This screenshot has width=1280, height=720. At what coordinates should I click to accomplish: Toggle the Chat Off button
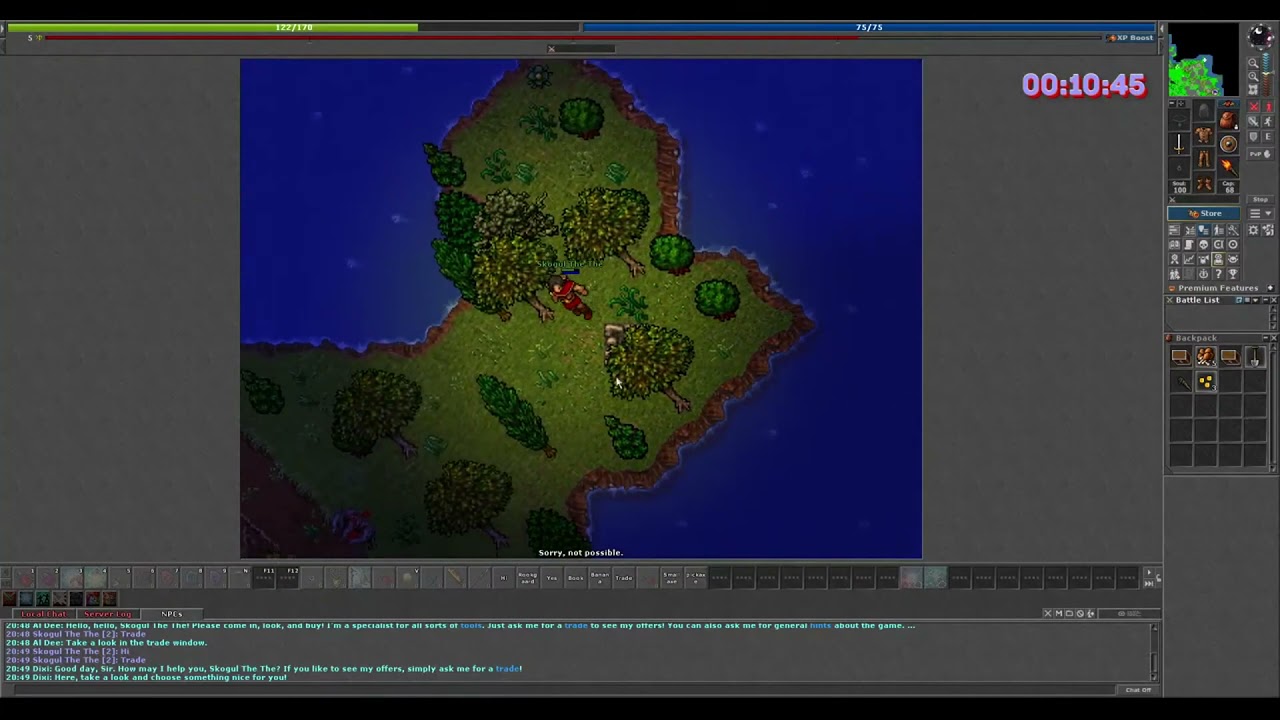pos(1138,690)
